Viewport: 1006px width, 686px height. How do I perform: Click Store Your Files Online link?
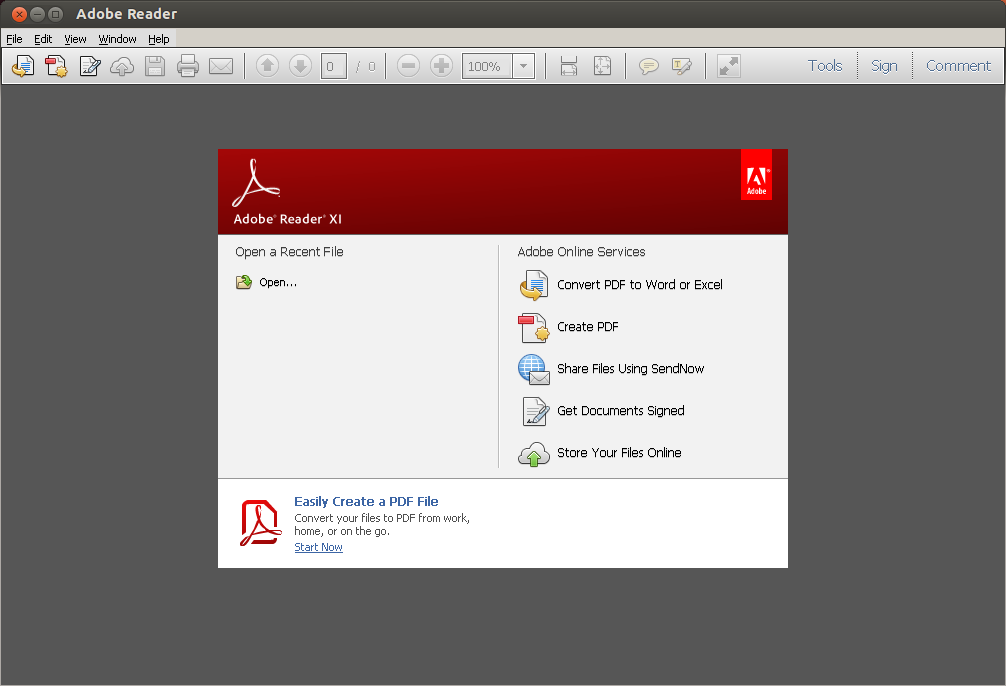coord(619,453)
